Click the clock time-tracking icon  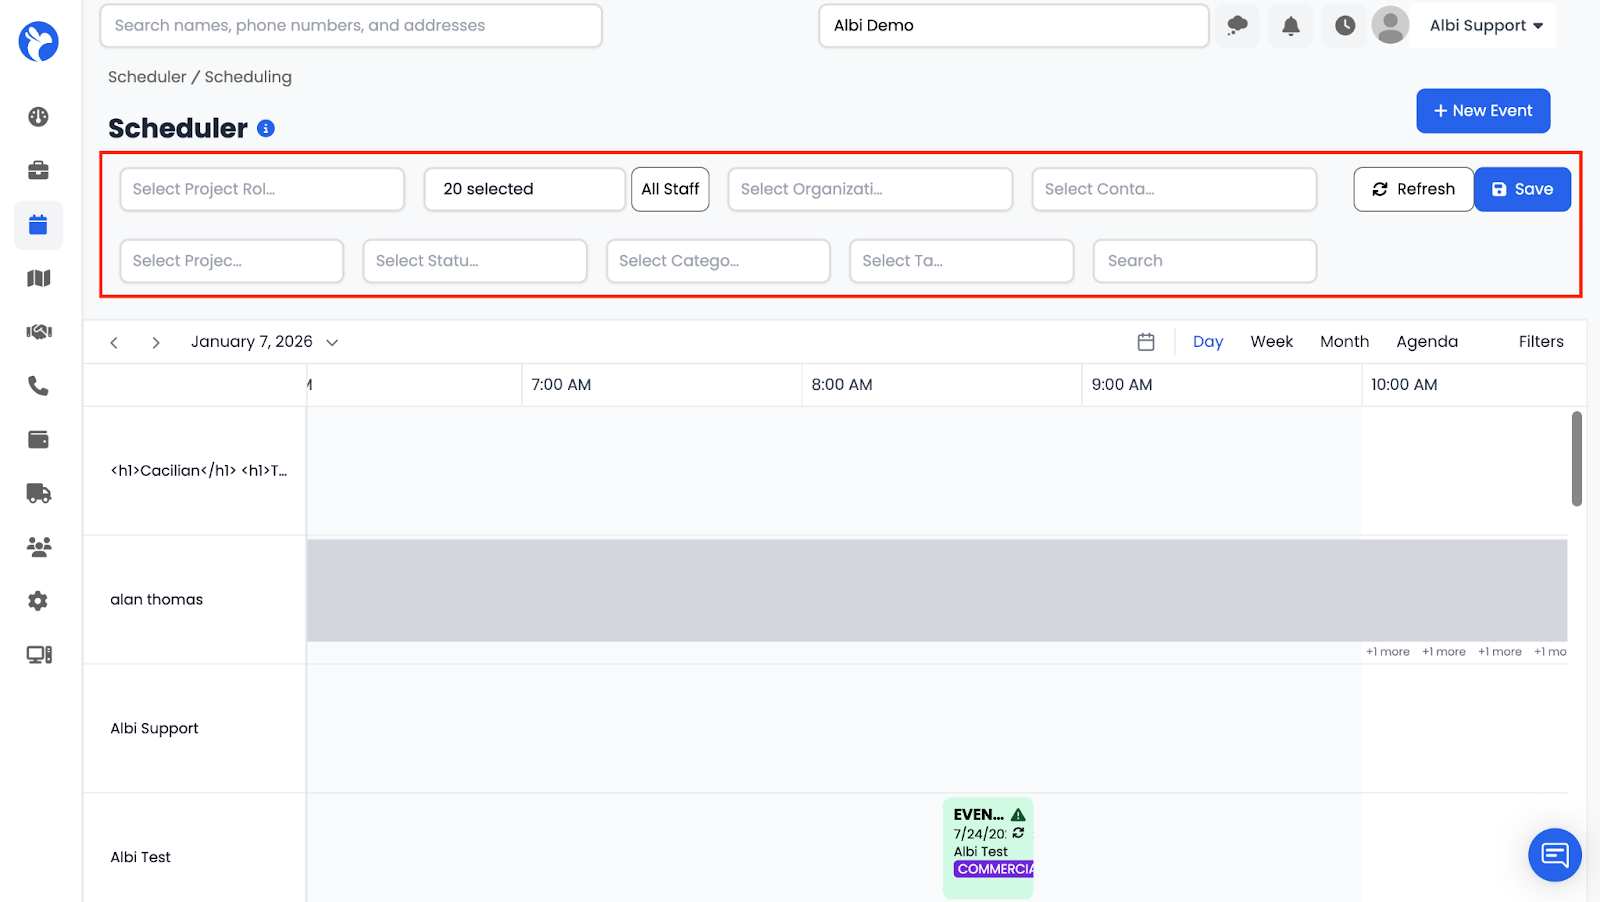[x=1343, y=26]
